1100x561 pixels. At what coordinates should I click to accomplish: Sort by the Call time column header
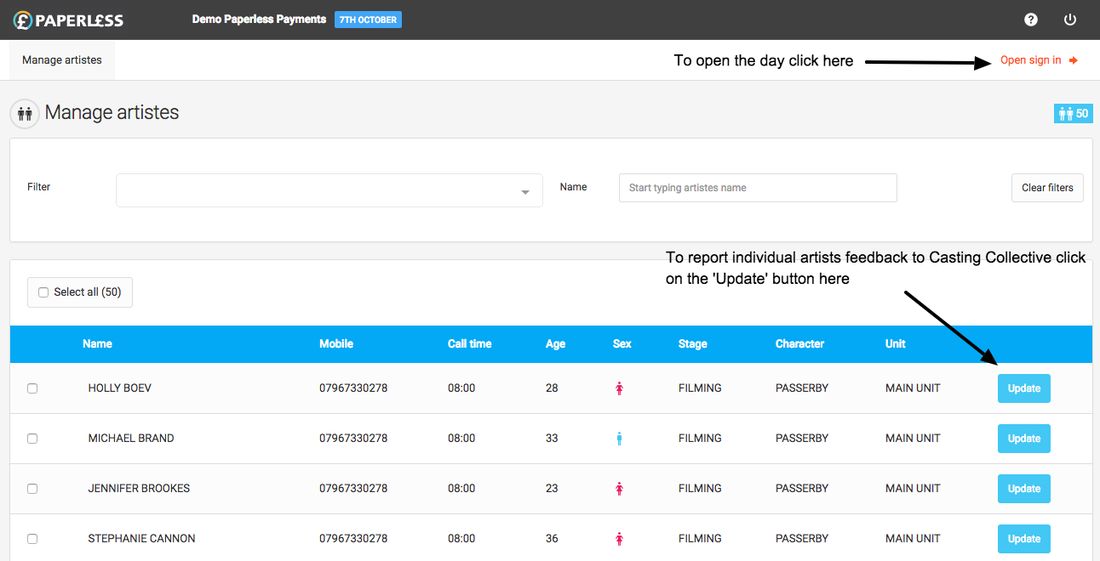pos(469,344)
